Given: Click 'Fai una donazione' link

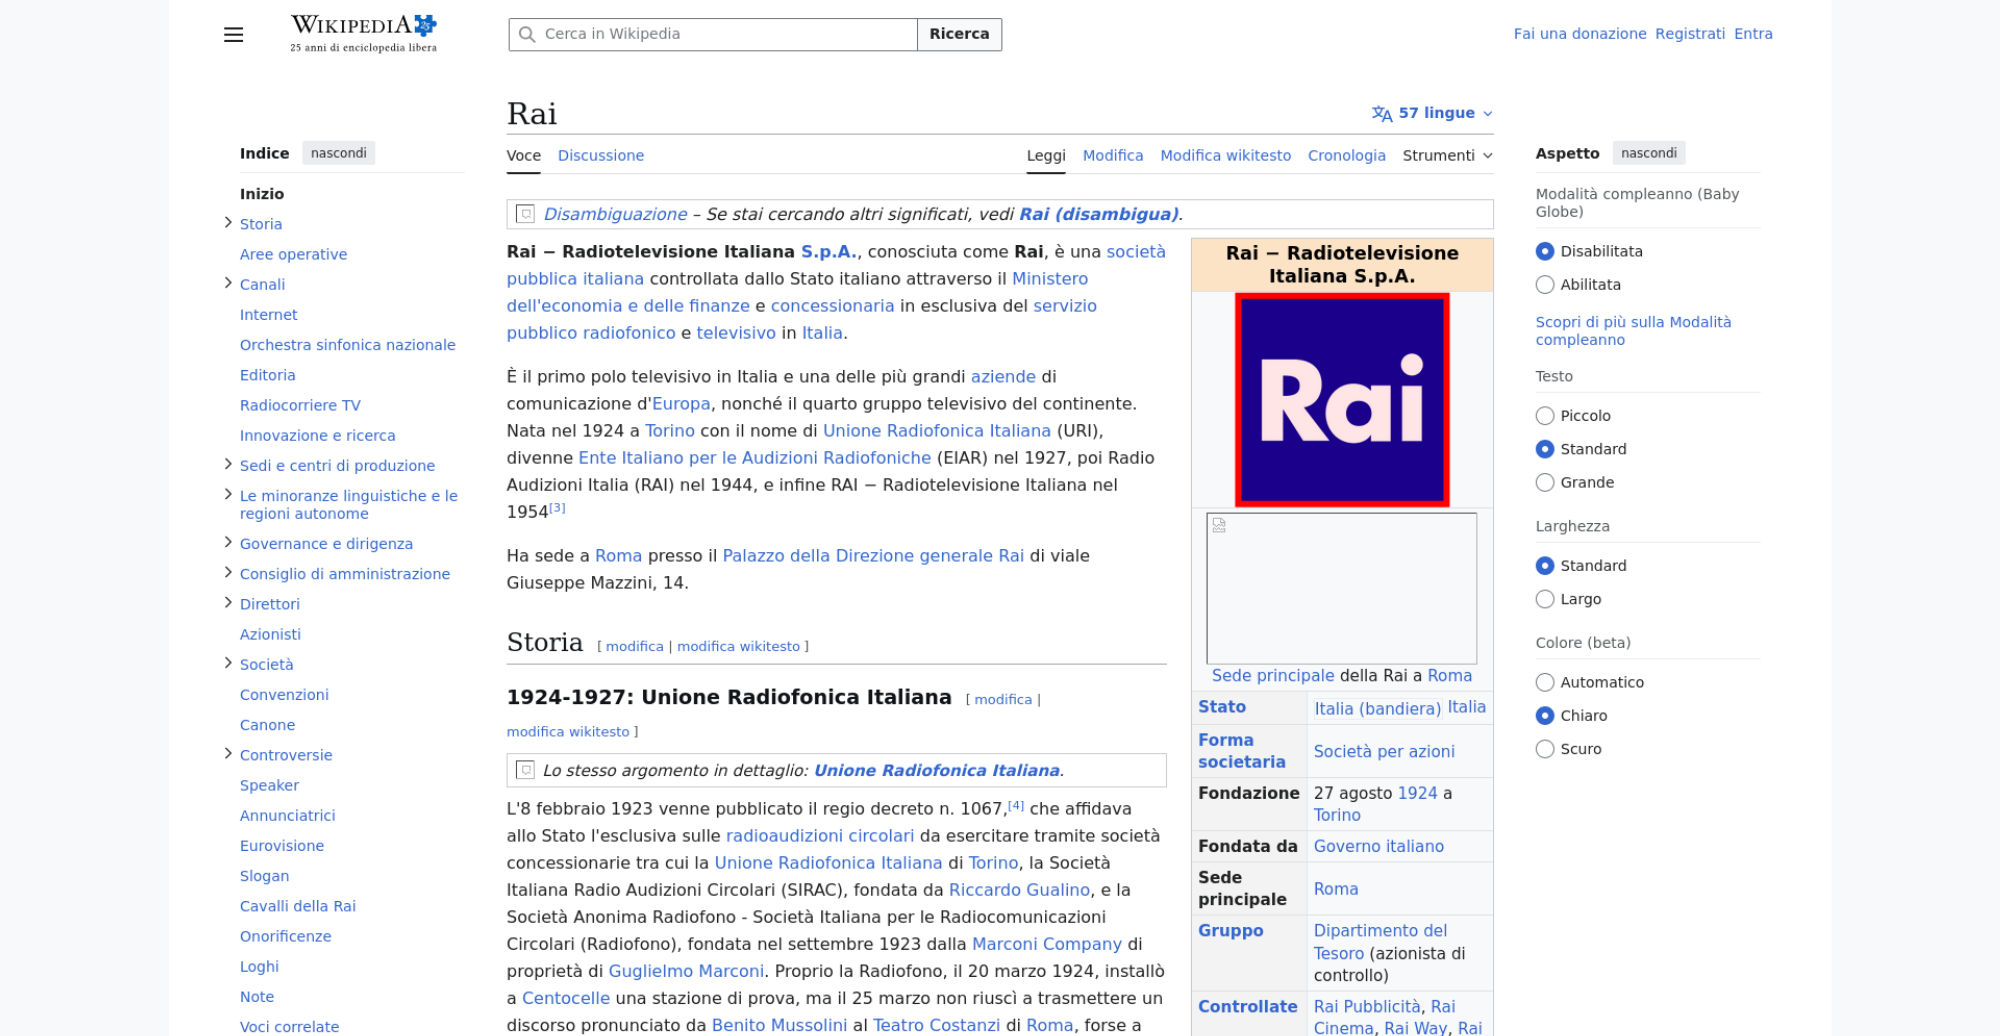Looking at the screenshot, I should [1579, 34].
